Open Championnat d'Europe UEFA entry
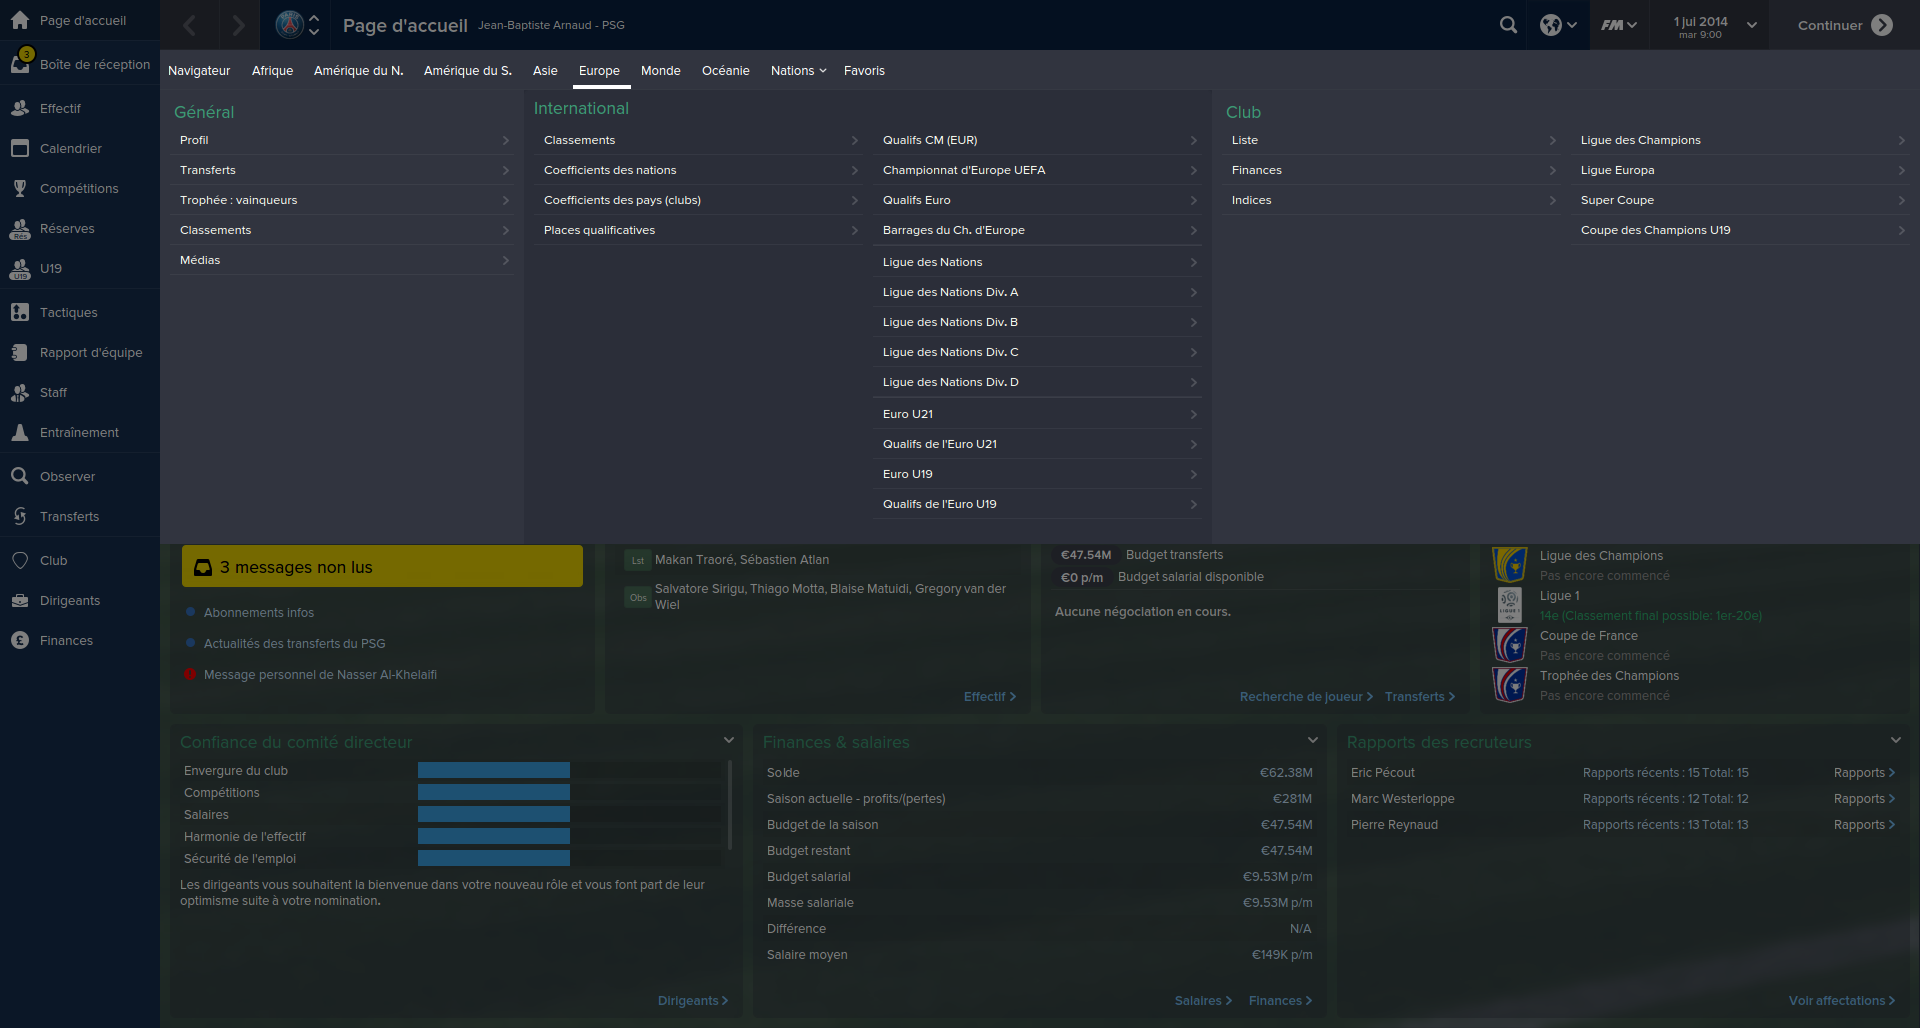 tap(1040, 170)
